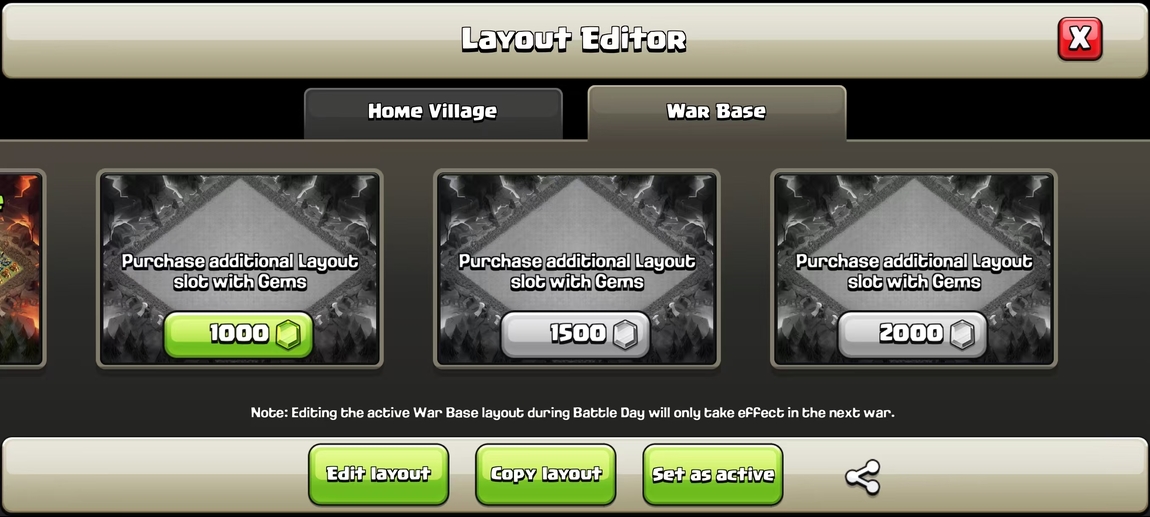Click purchase text on the 2000-gem slot
The height and width of the screenshot is (517, 1150).
tap(914, 271)
